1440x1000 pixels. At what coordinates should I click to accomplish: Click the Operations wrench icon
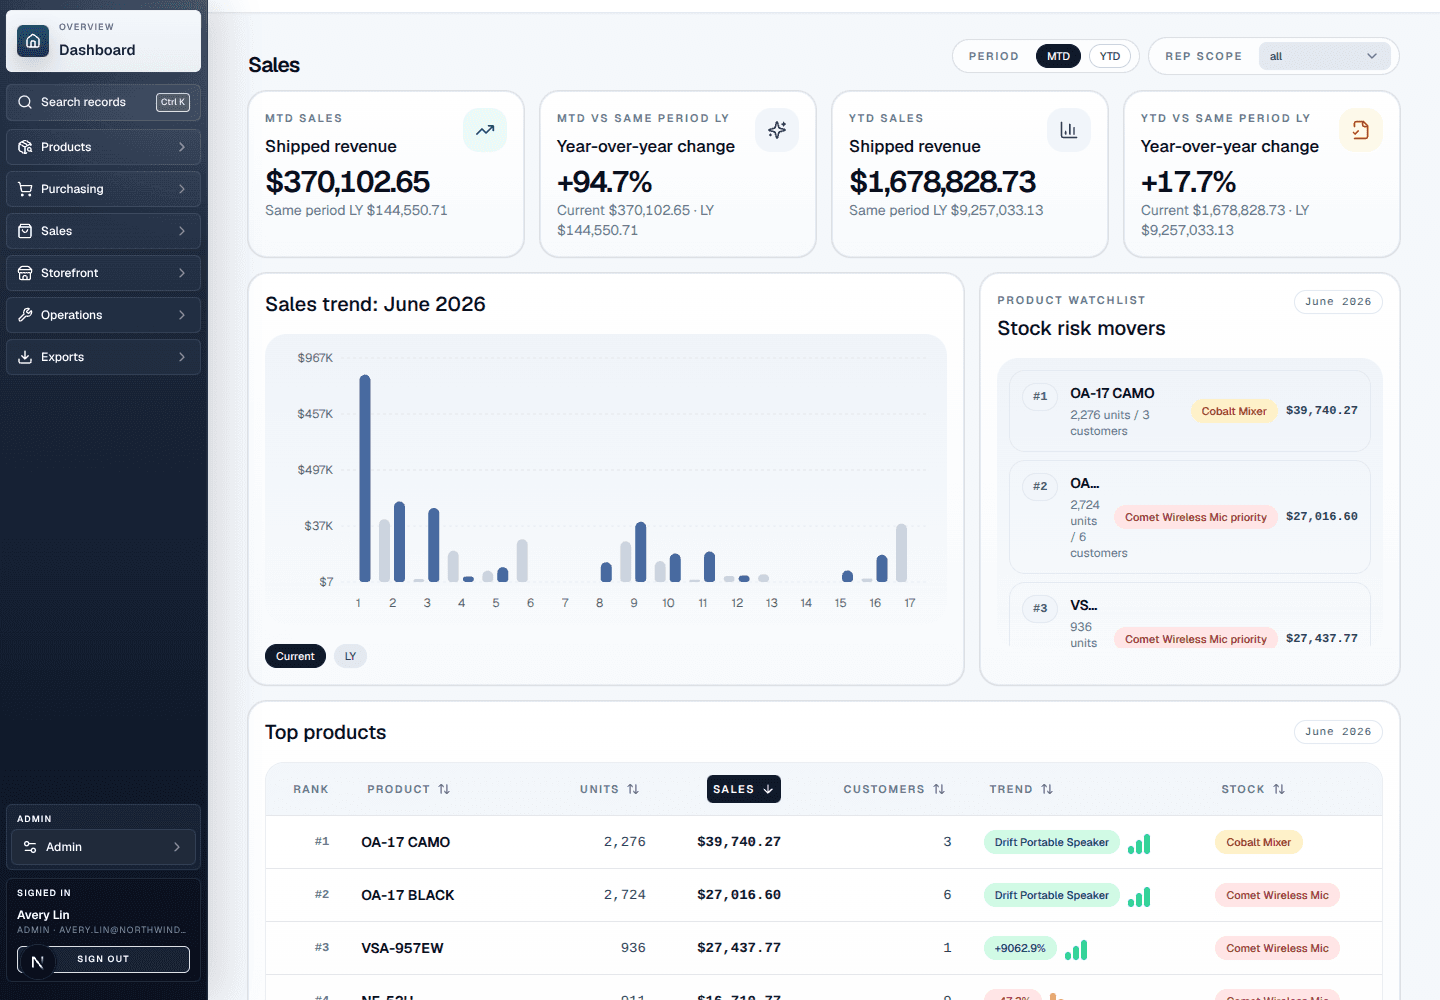click(x=25, y=315)
